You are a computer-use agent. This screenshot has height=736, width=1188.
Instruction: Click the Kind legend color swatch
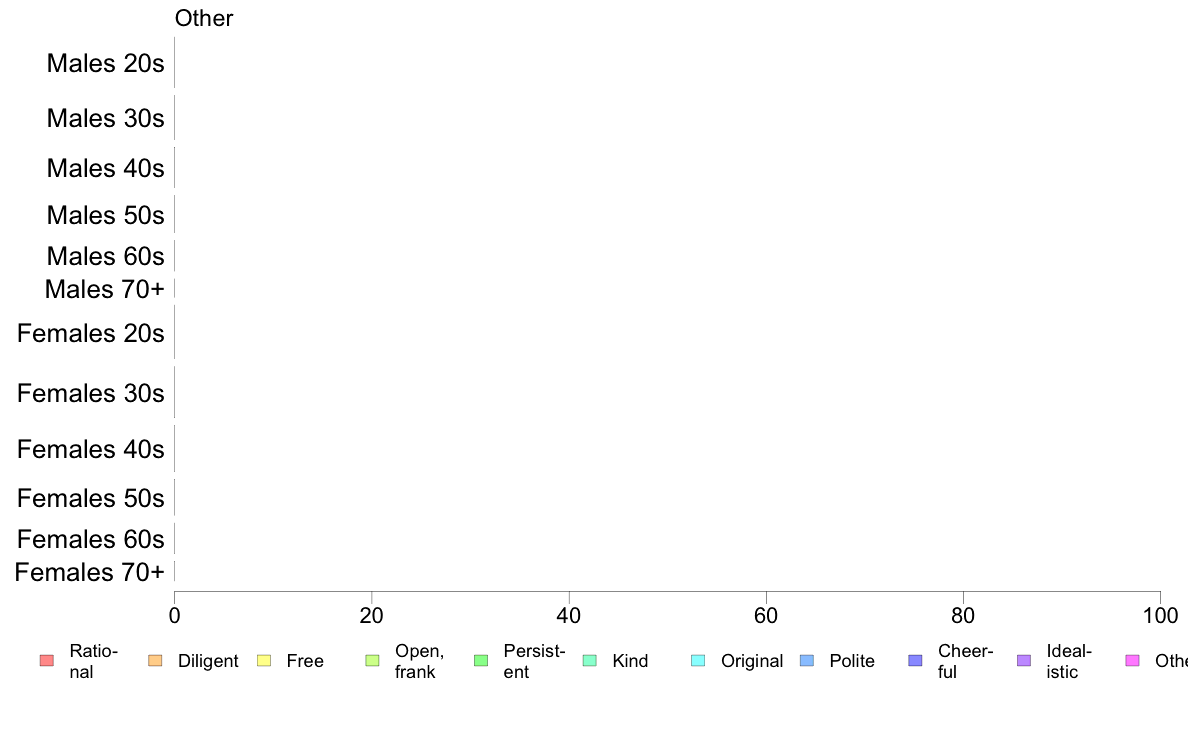(589, 661)
